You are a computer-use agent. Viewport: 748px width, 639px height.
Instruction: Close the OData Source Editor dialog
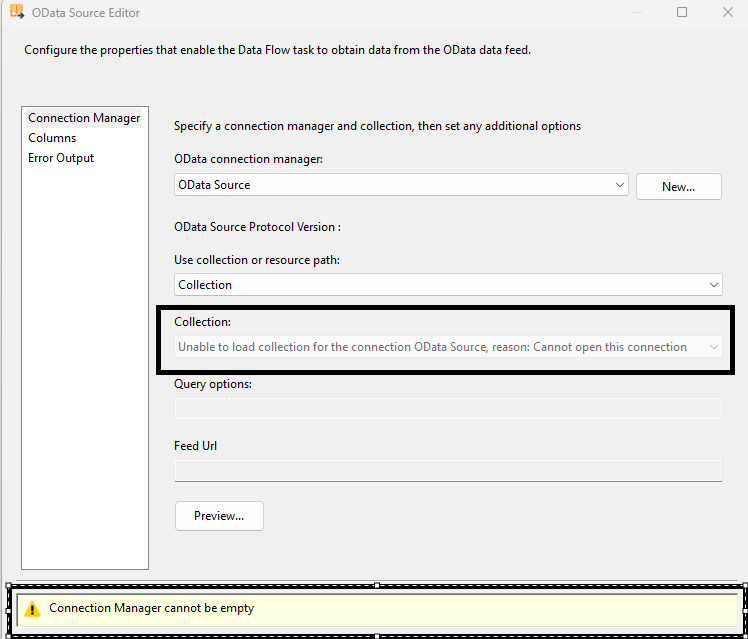click(x=727, y=13)
